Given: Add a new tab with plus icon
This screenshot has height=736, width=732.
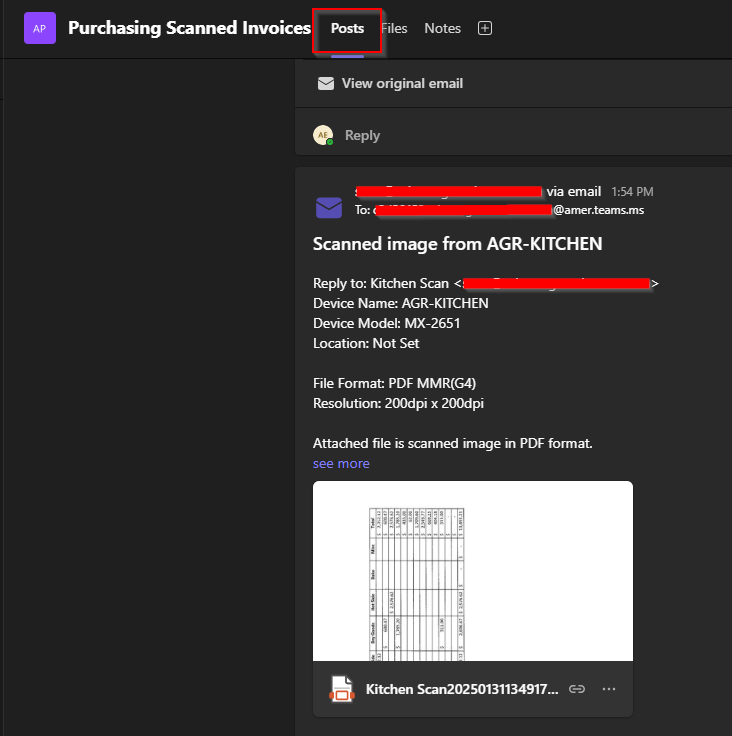Looking at the screenshot, I should click(x=485, y=28).
